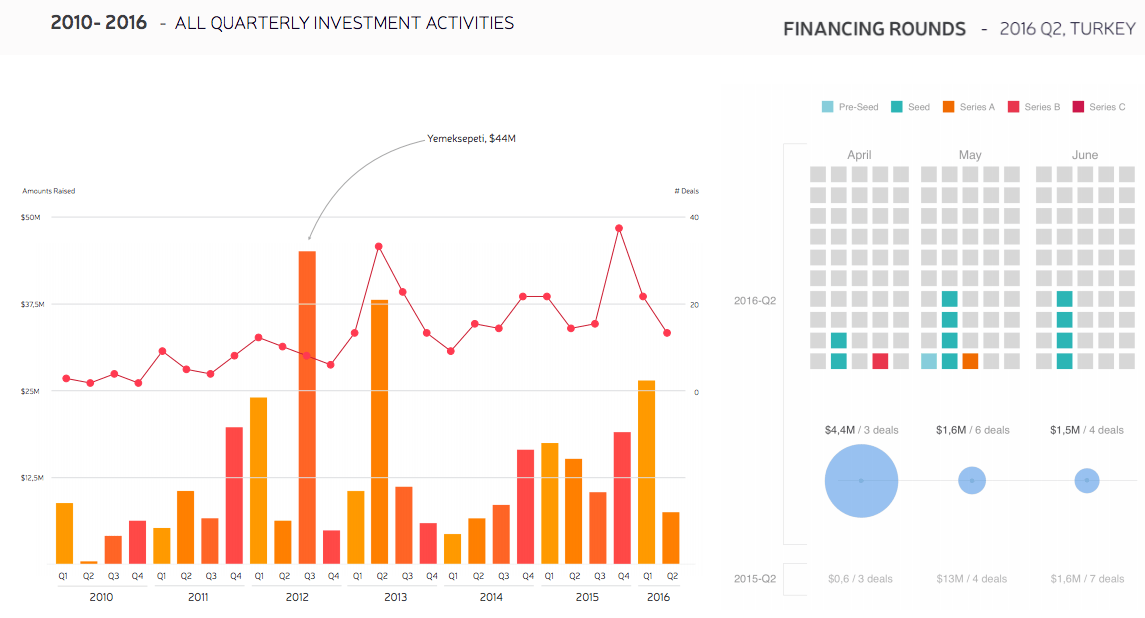Click the Series A orange legend swatch

[949, 107]
